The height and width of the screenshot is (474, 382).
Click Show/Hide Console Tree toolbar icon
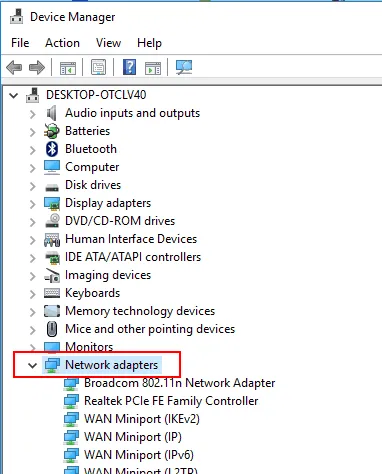click(x=68, y=68)
